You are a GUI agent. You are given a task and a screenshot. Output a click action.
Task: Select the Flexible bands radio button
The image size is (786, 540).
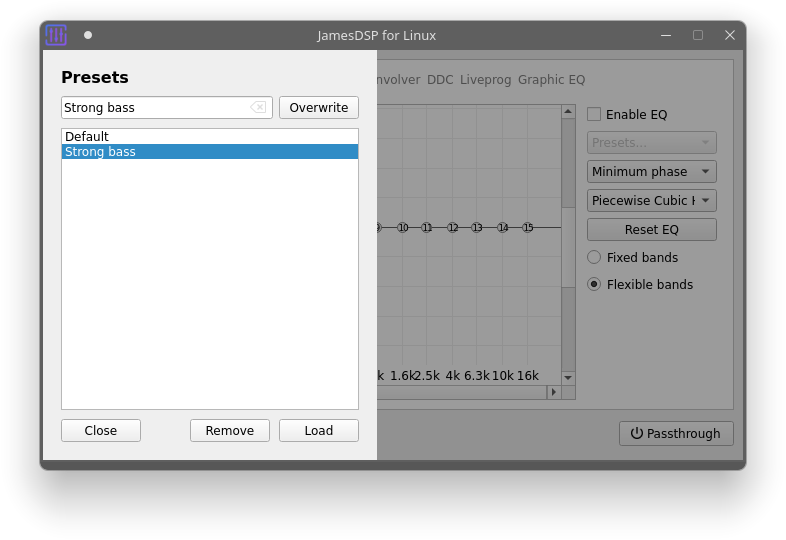tap(594, 284)
